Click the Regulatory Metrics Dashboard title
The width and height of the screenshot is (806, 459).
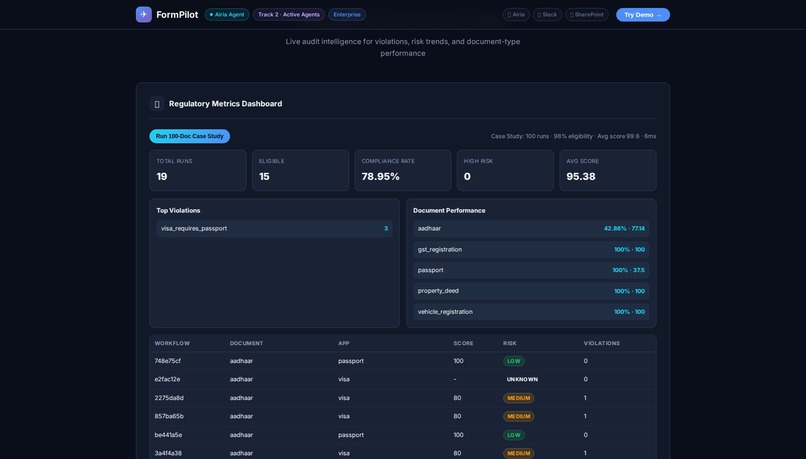pyautogui.click(x=225, y=104)
